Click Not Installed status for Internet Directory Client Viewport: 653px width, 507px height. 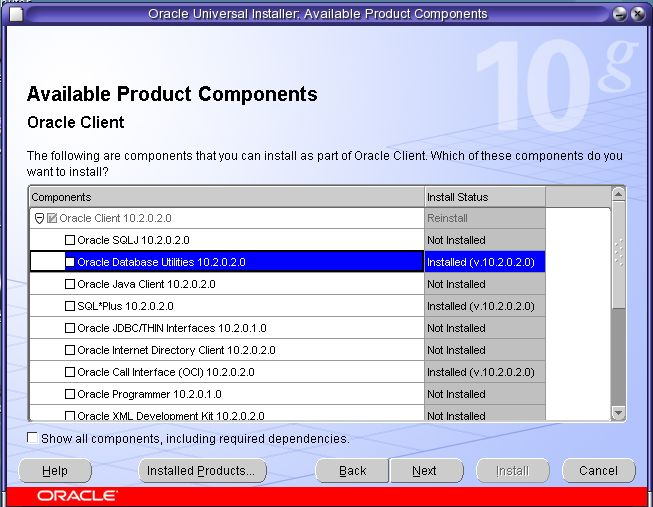point(485,350)
